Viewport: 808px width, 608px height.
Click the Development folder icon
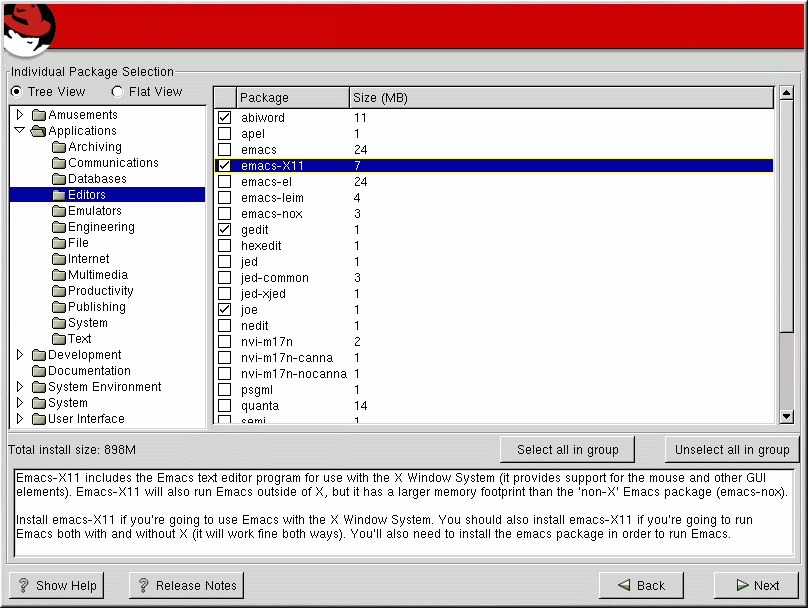(39, 355)
